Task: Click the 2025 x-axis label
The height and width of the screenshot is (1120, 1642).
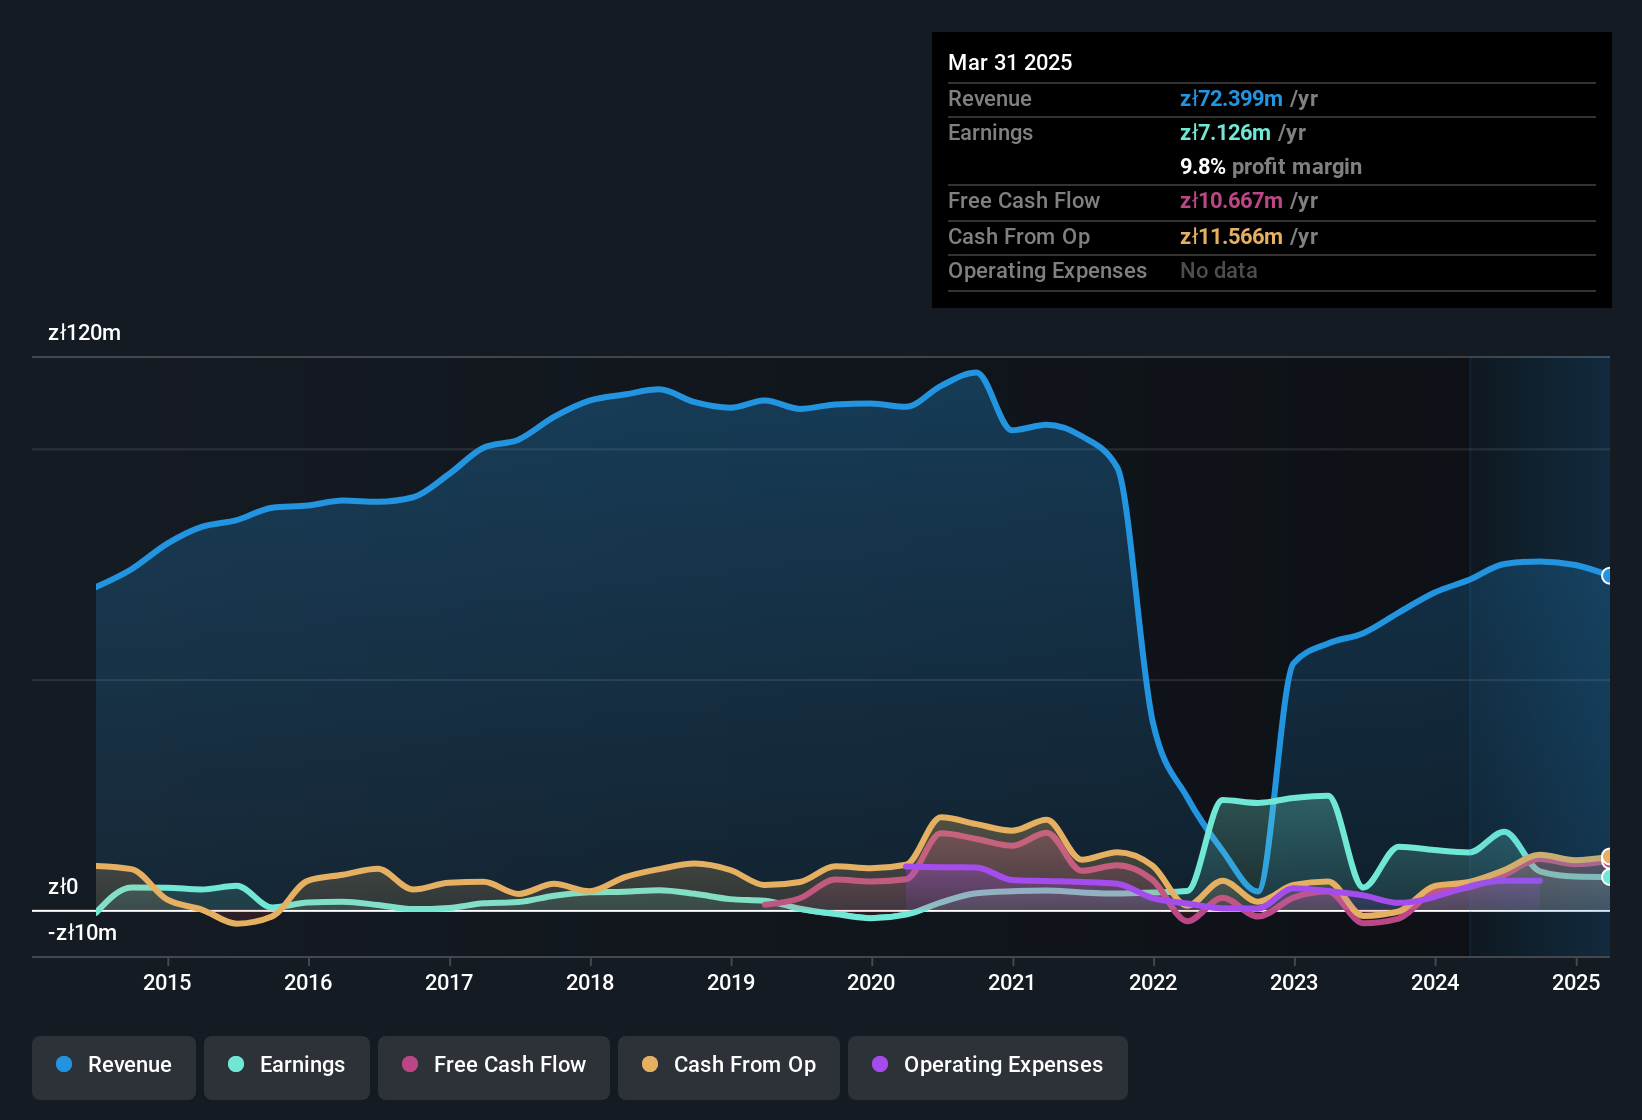Action: 1576,982
